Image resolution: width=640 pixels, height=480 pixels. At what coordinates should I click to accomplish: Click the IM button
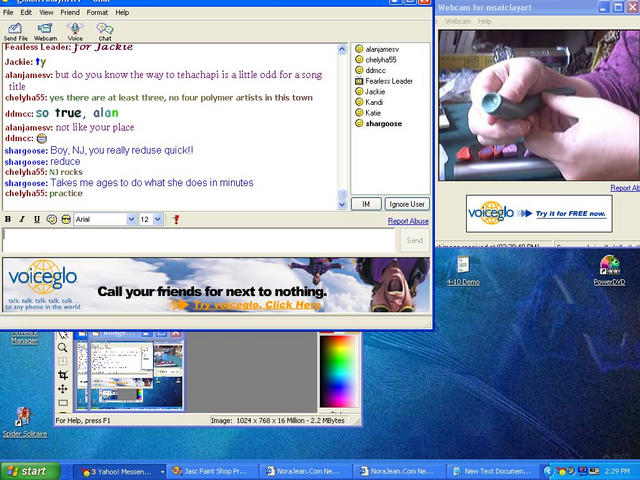[366, 204]
